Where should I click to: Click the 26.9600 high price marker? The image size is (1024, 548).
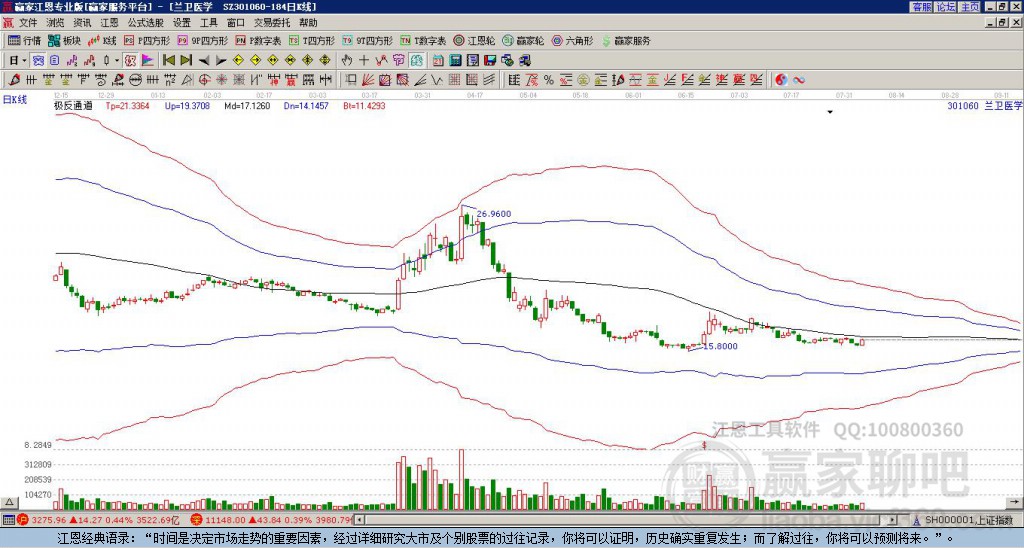click(x=494, y=214)
